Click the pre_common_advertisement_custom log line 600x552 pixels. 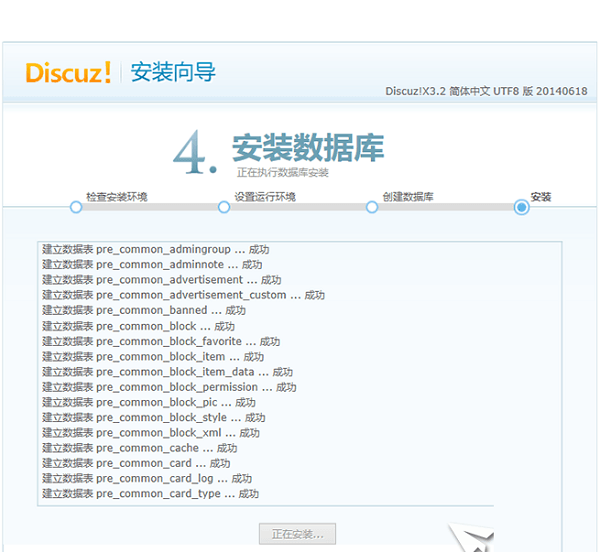[x=184, y=295]
